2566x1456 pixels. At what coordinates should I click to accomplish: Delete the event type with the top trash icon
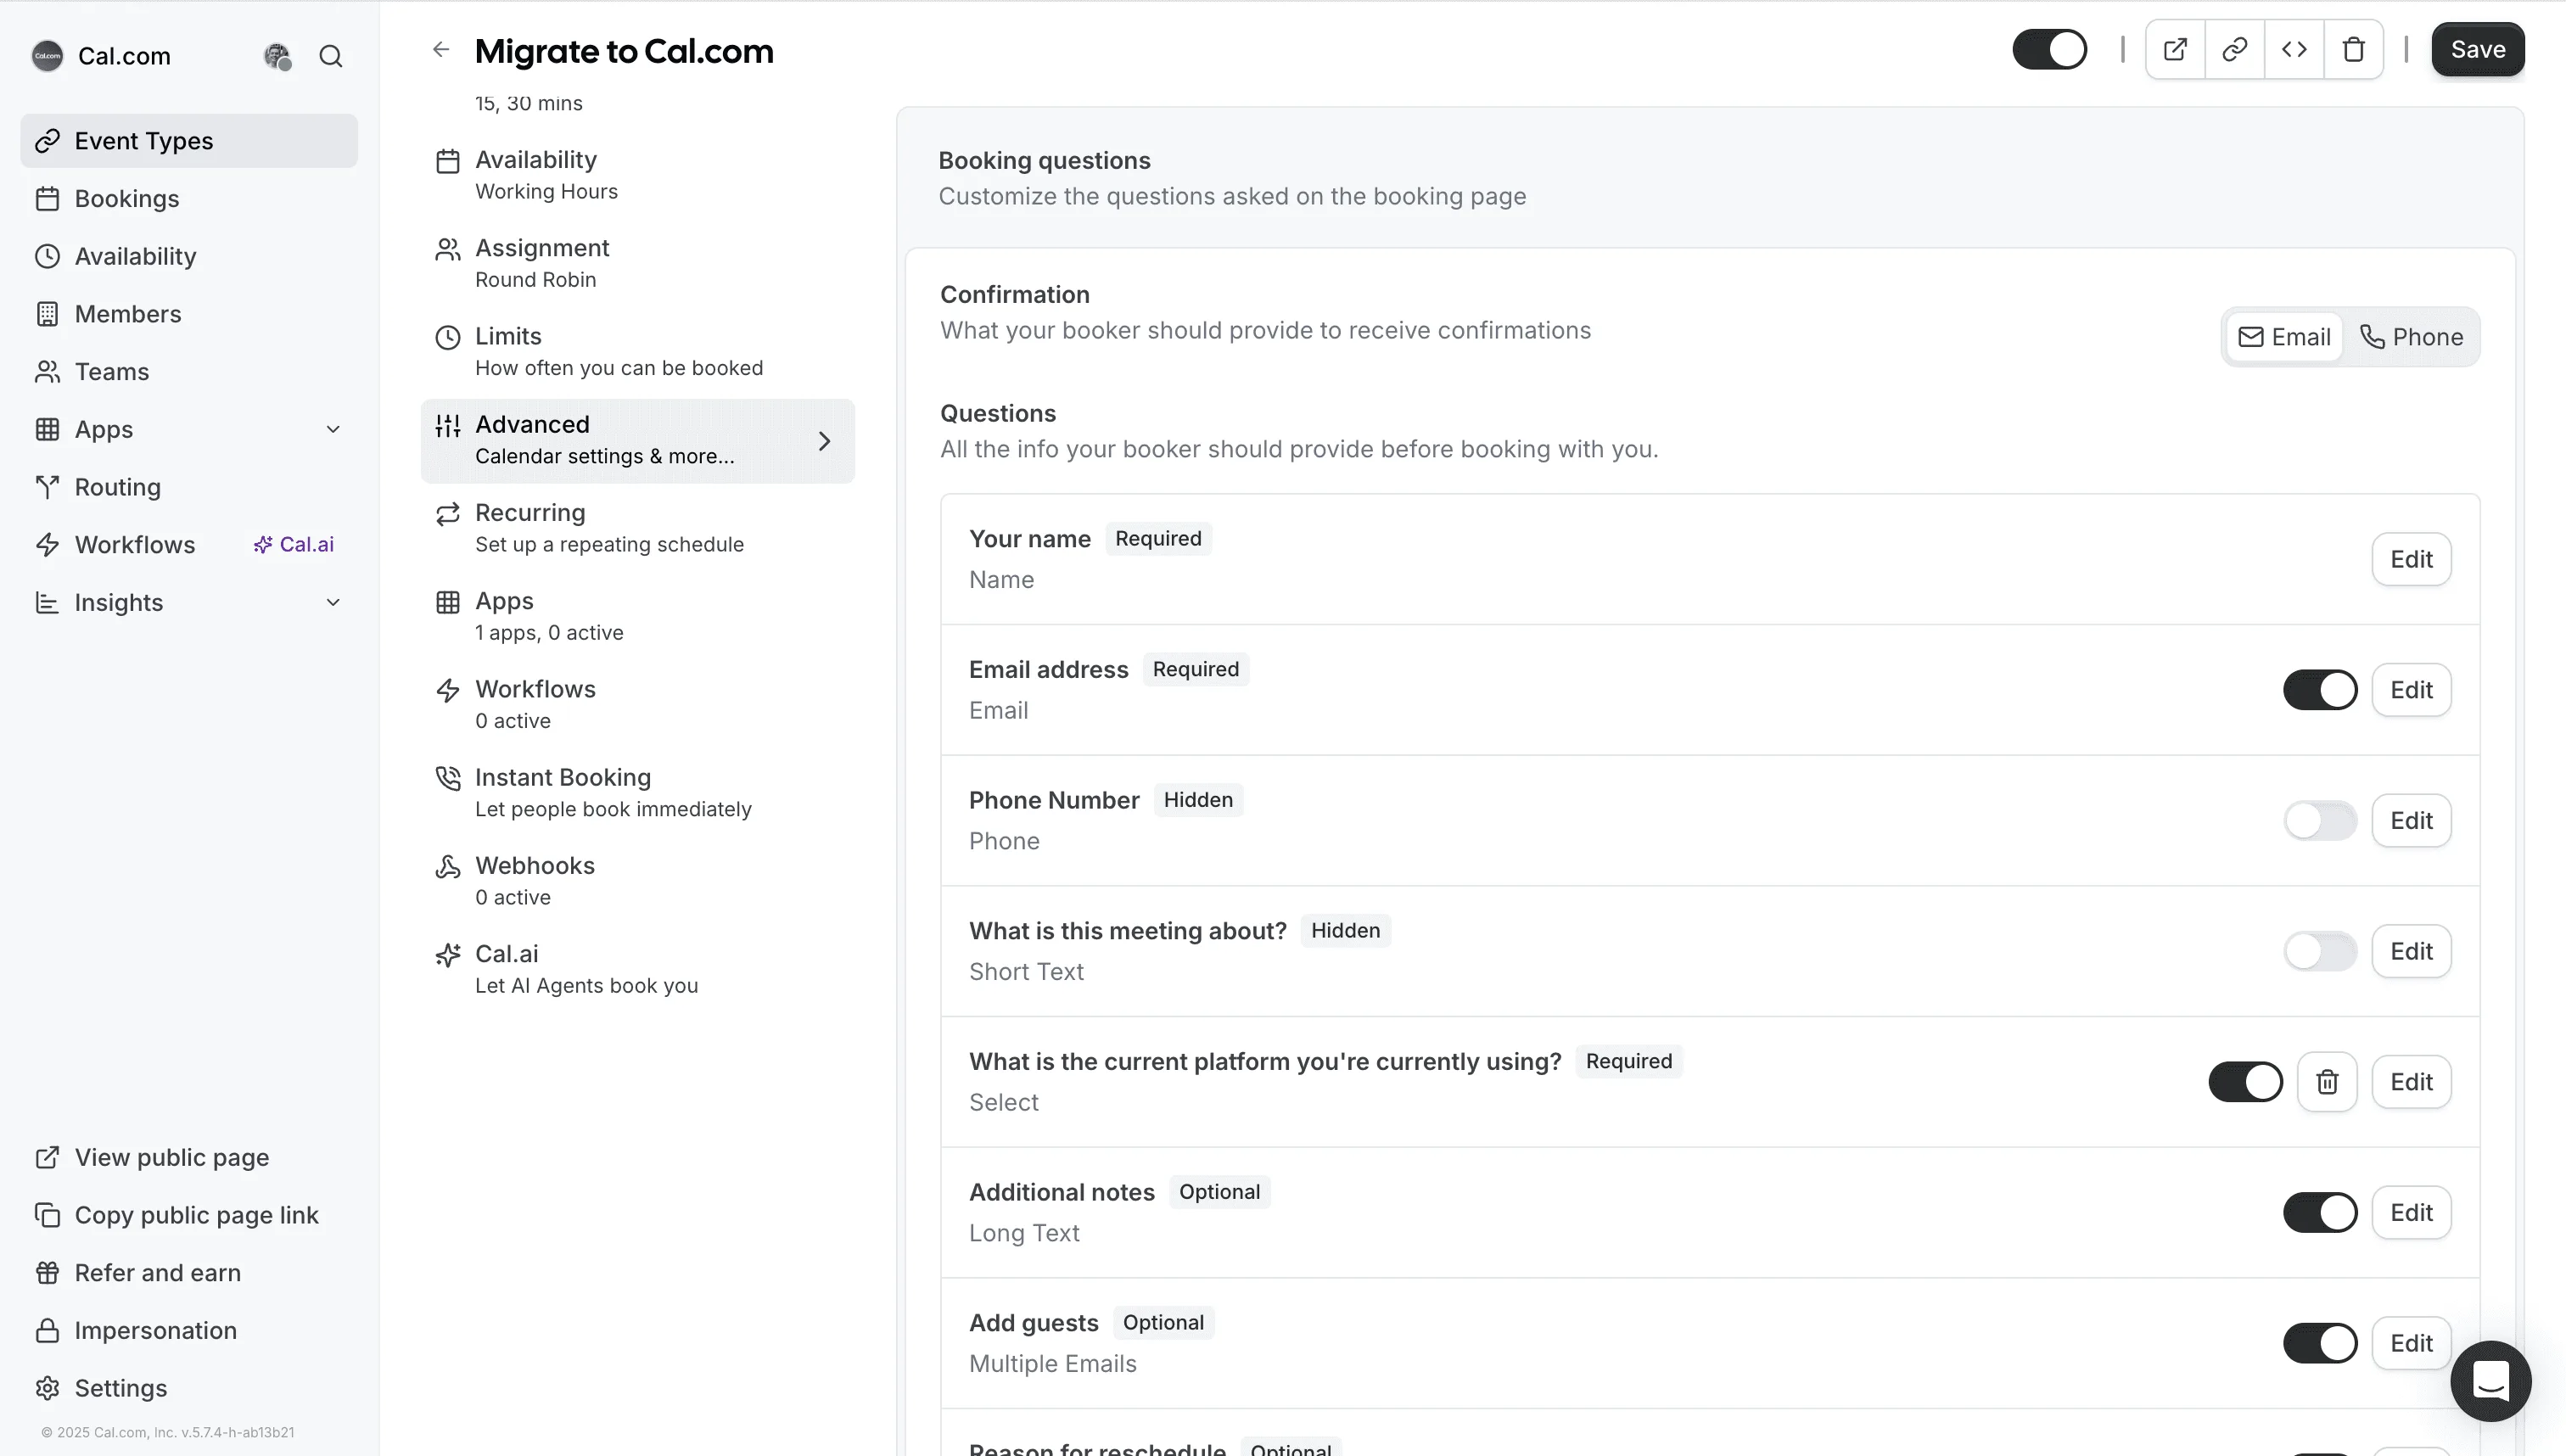pyautogui.click(x=2353, y=49)
